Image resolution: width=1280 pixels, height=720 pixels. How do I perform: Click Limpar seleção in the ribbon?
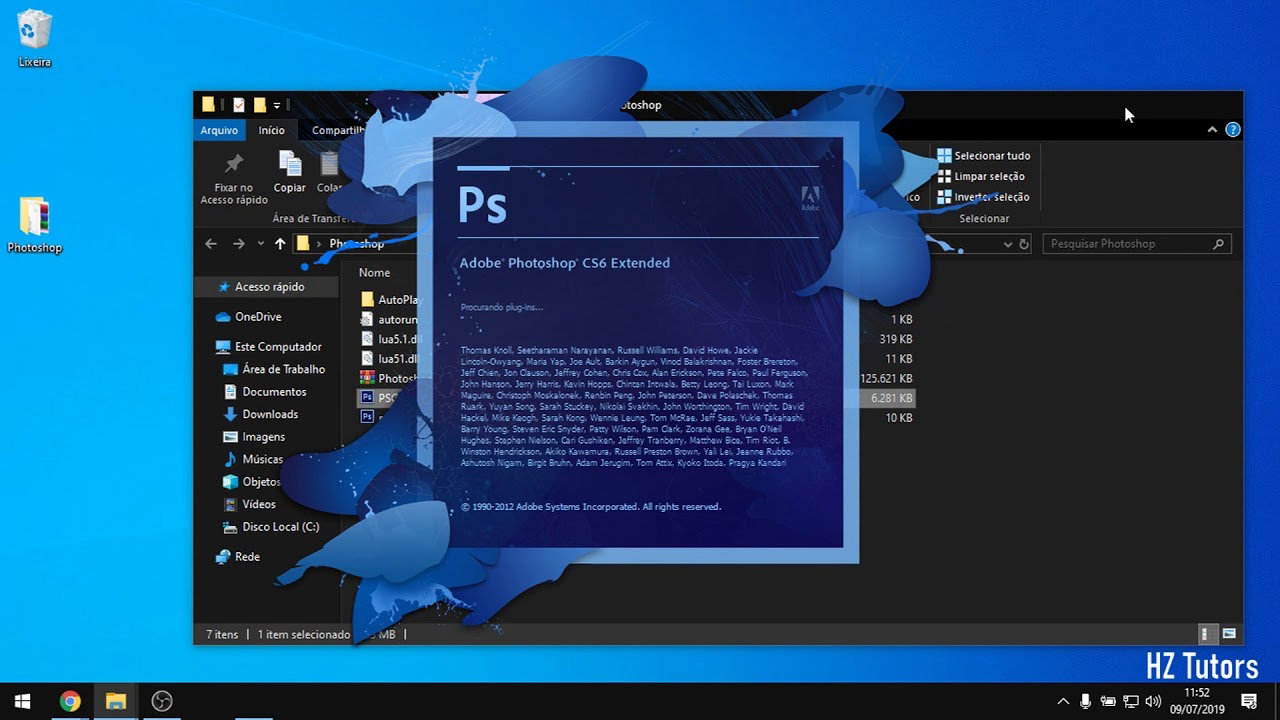980,177
